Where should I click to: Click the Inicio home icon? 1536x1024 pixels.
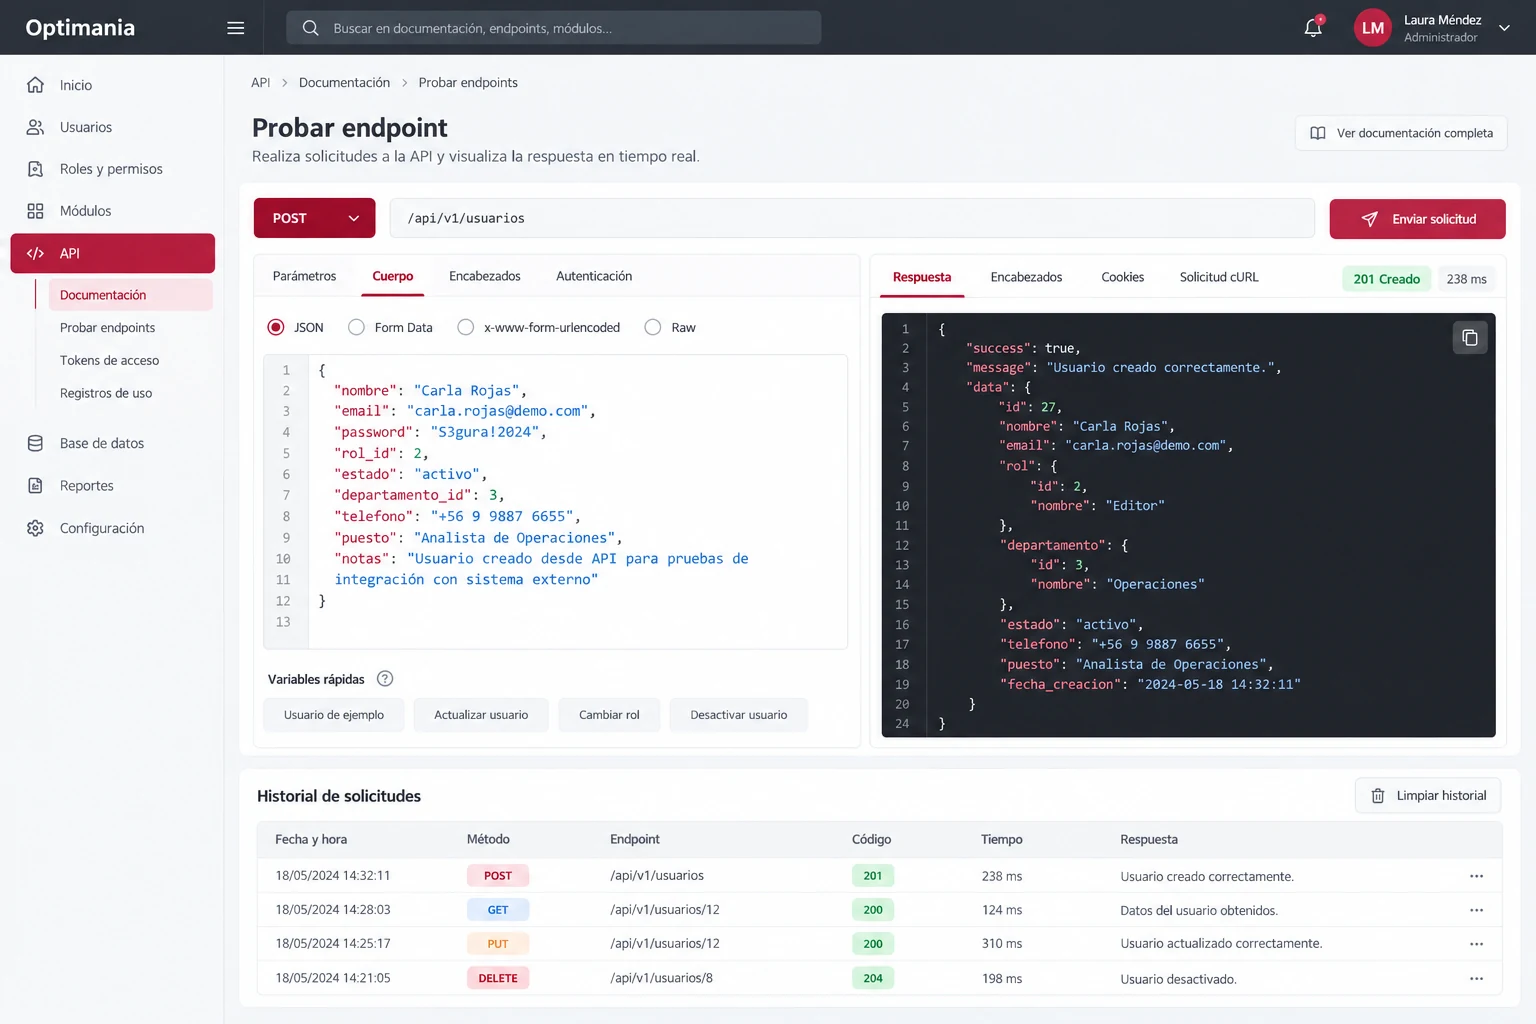35,85
